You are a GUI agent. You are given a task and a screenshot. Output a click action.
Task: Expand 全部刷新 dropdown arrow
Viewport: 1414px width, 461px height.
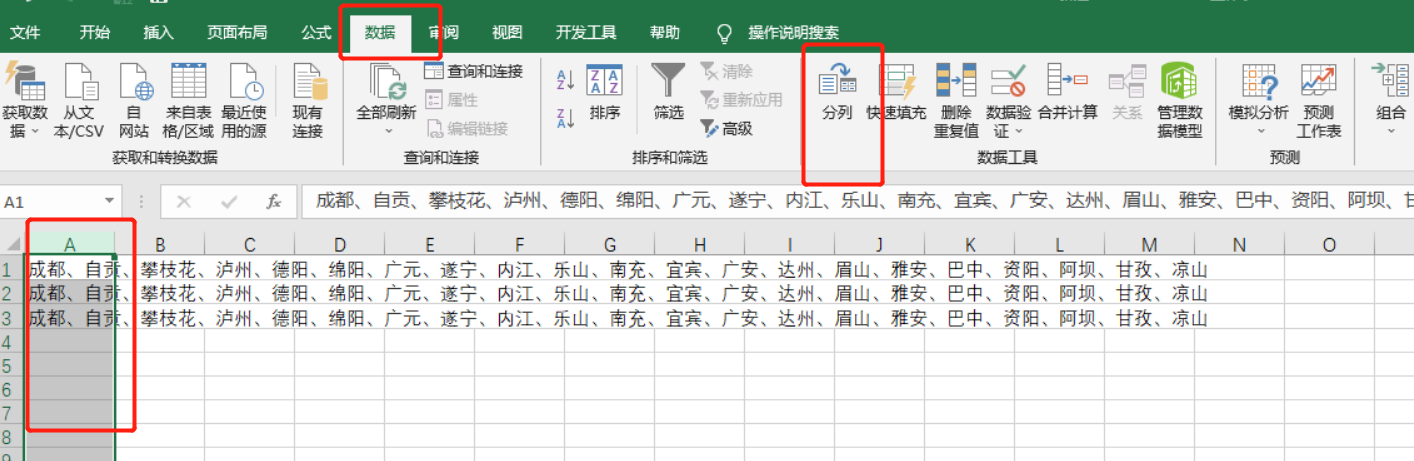pyautogui.click(x=389, y=131)
